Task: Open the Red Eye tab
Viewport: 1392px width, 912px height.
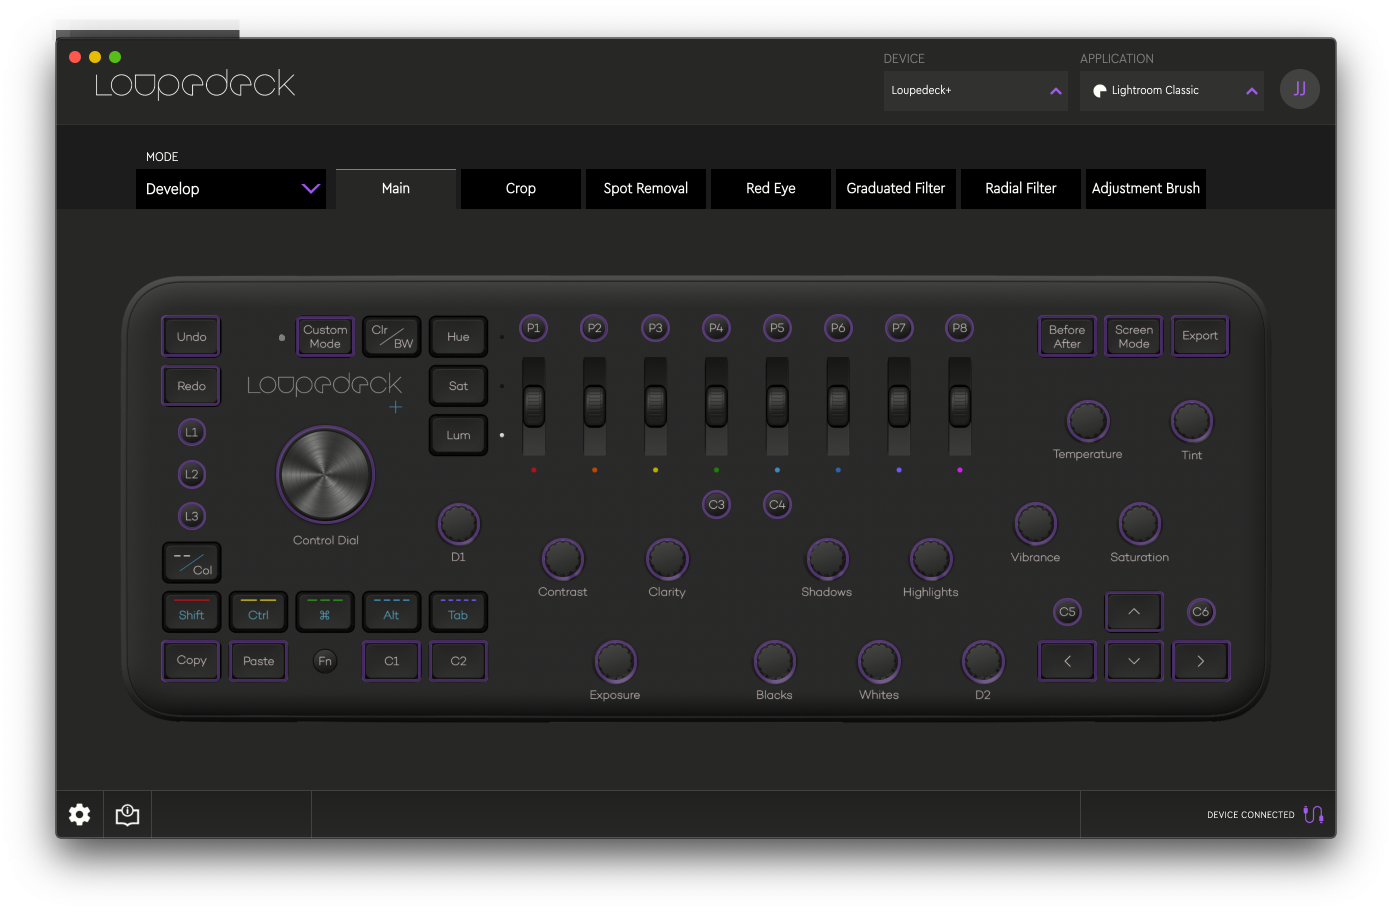Action: point(771,189)
